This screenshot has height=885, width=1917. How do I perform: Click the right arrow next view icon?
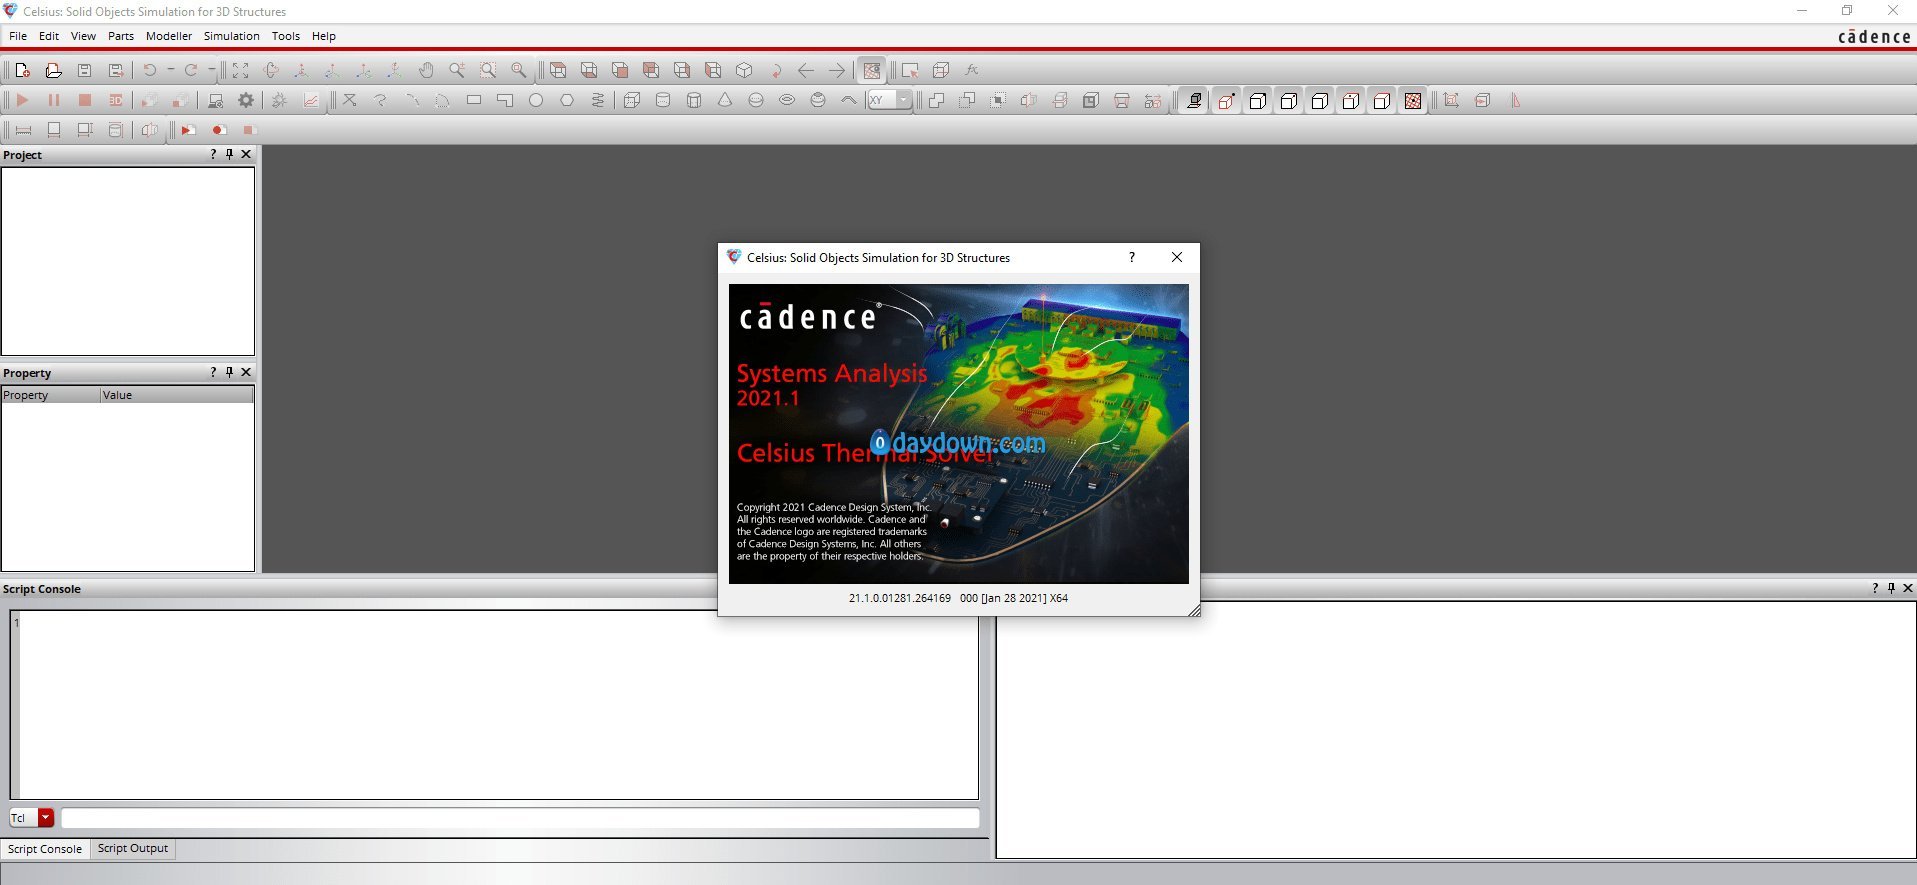tap(837, 70)
